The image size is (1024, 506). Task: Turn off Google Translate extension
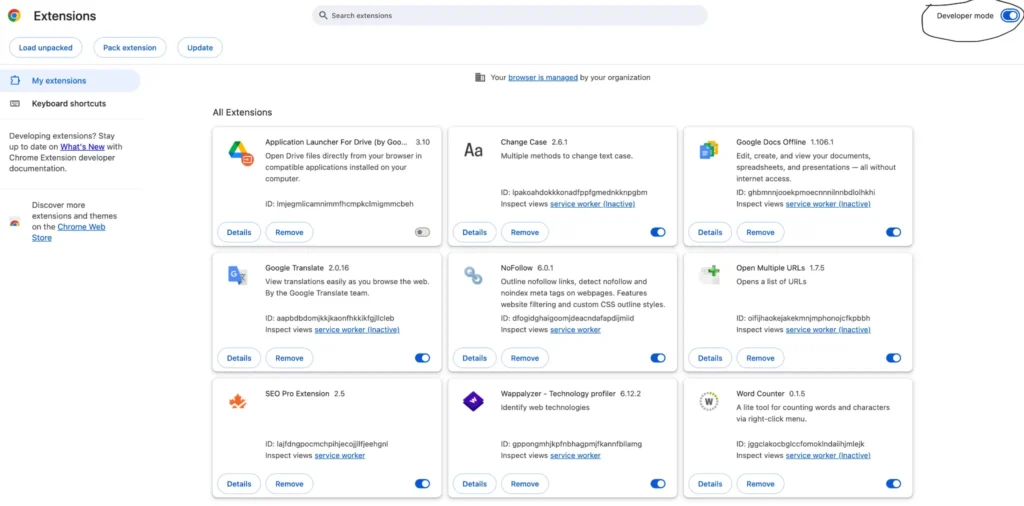[x=423, y=358]
